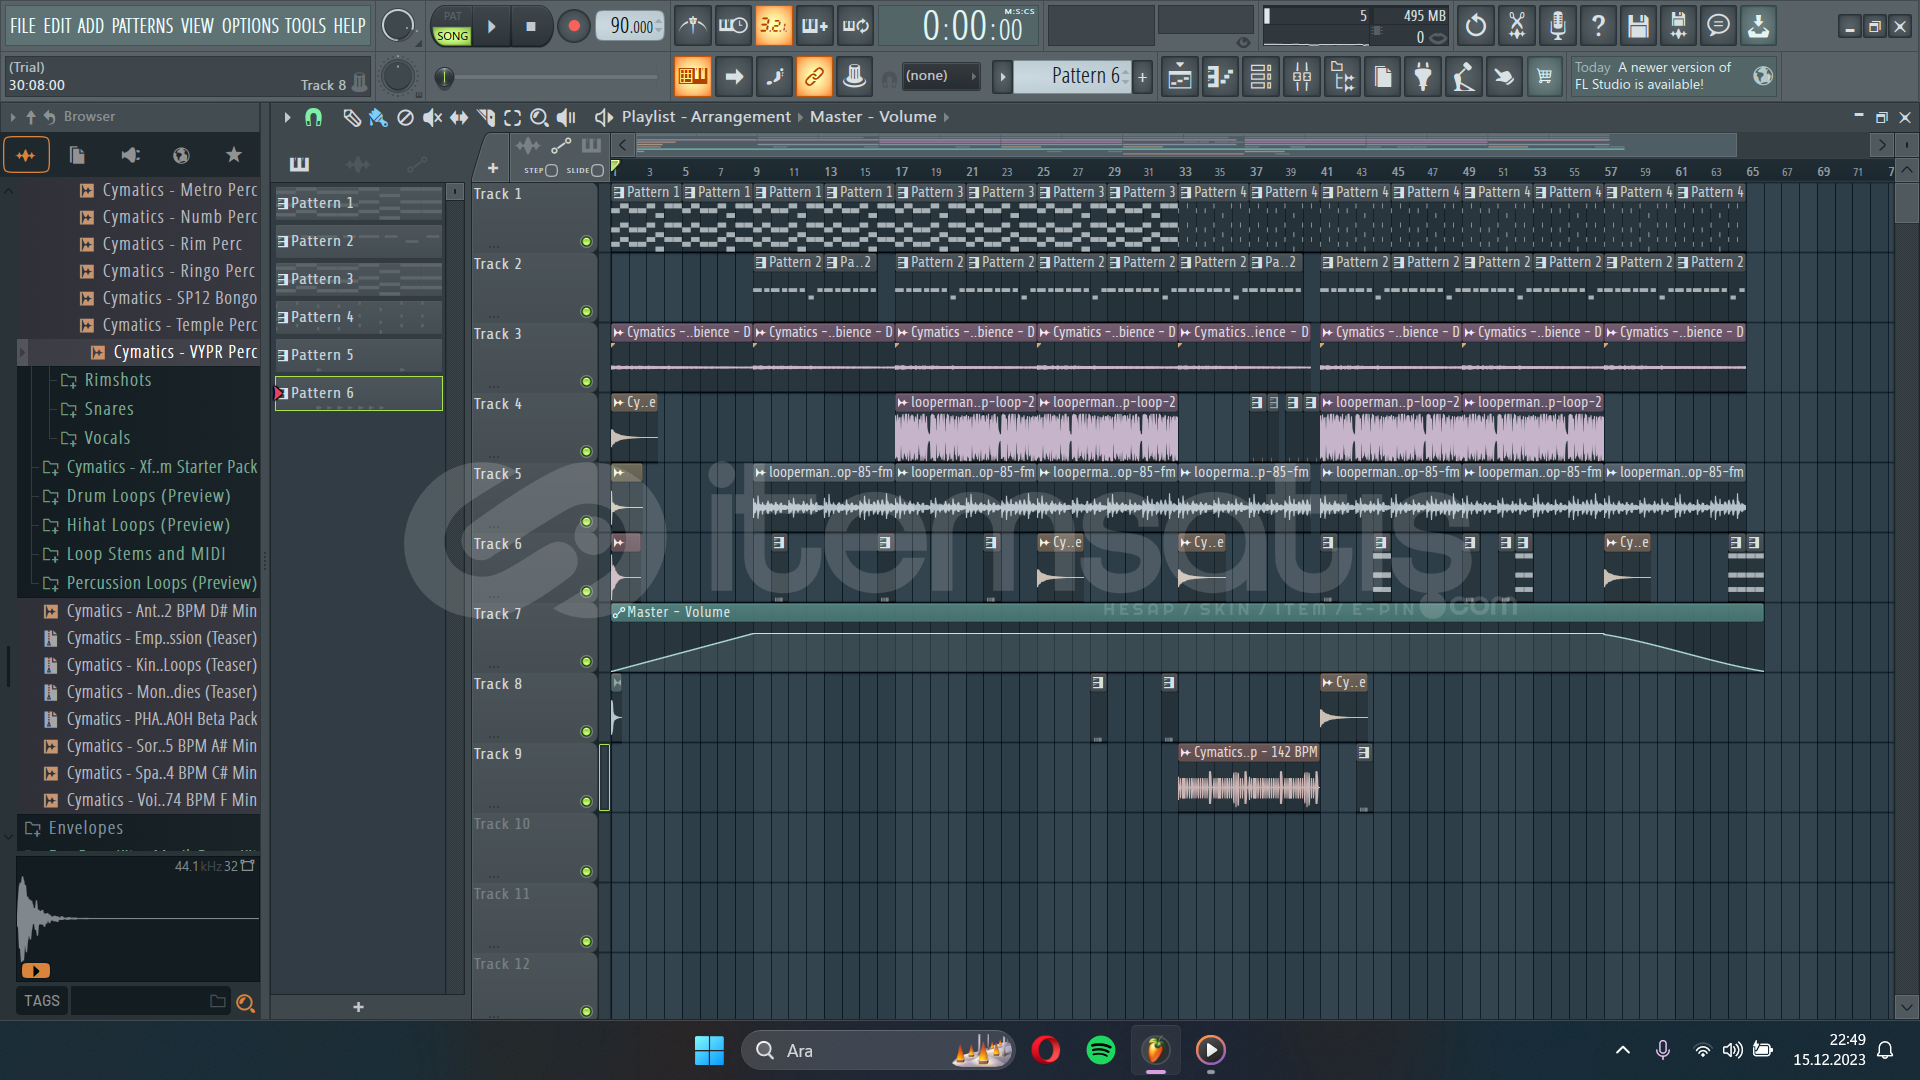This screenshot has width=1920, height=1080.
Task: Toggle the wait for input button
Action: (x=733, y=26)
